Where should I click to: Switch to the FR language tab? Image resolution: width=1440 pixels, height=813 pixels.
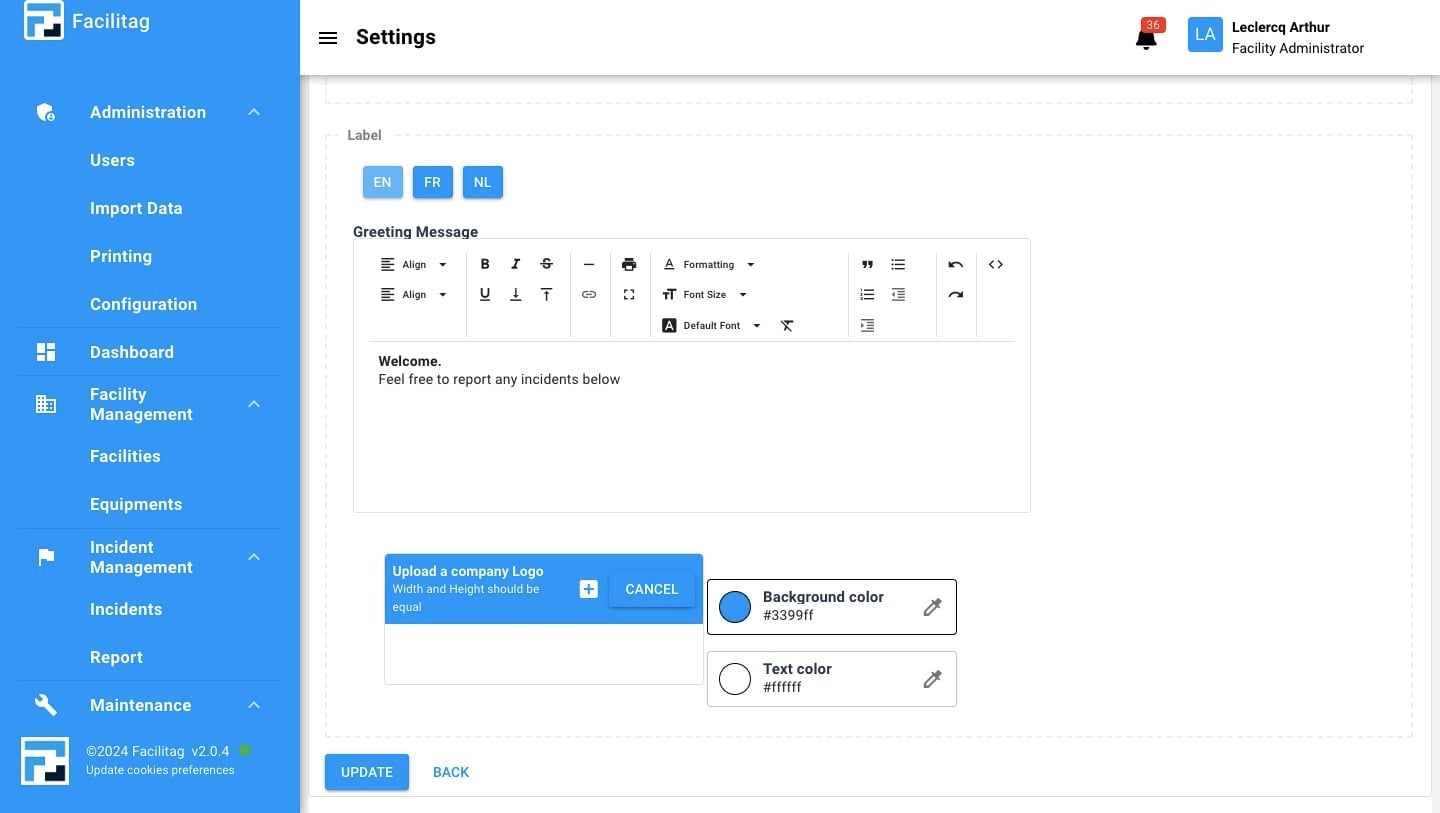point(432,182)
